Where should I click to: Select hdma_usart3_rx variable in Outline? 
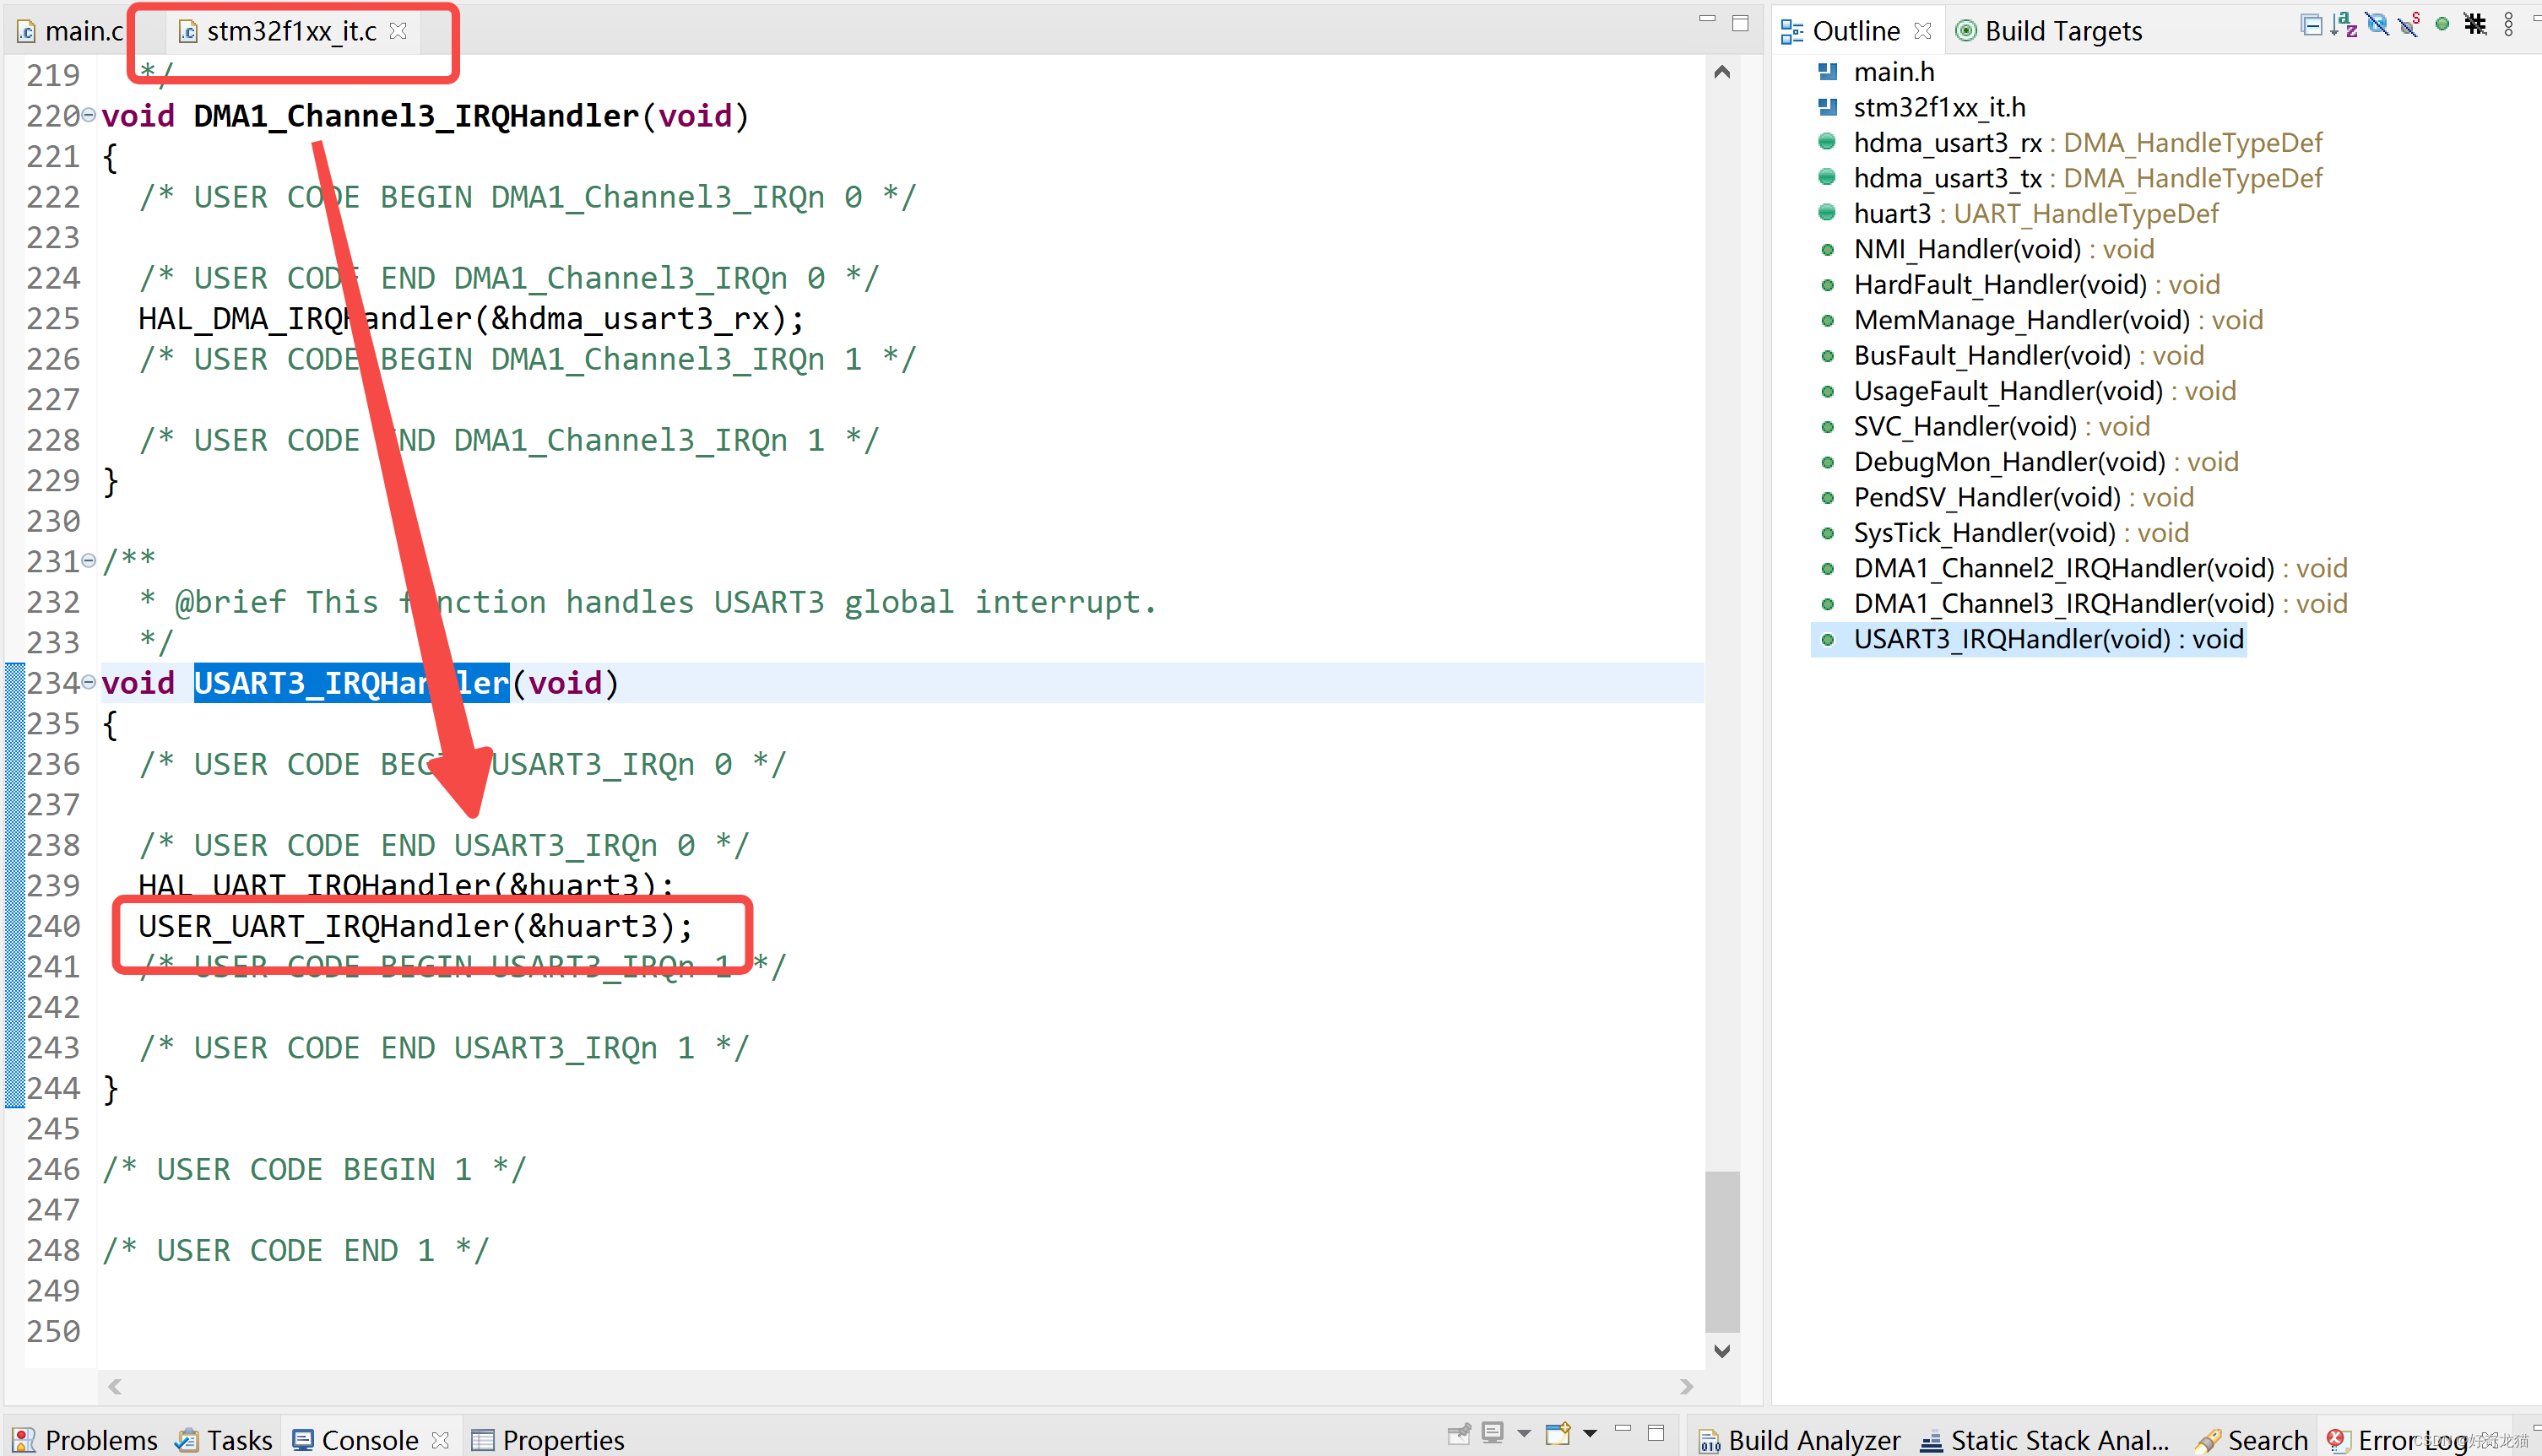point(1947,143)
